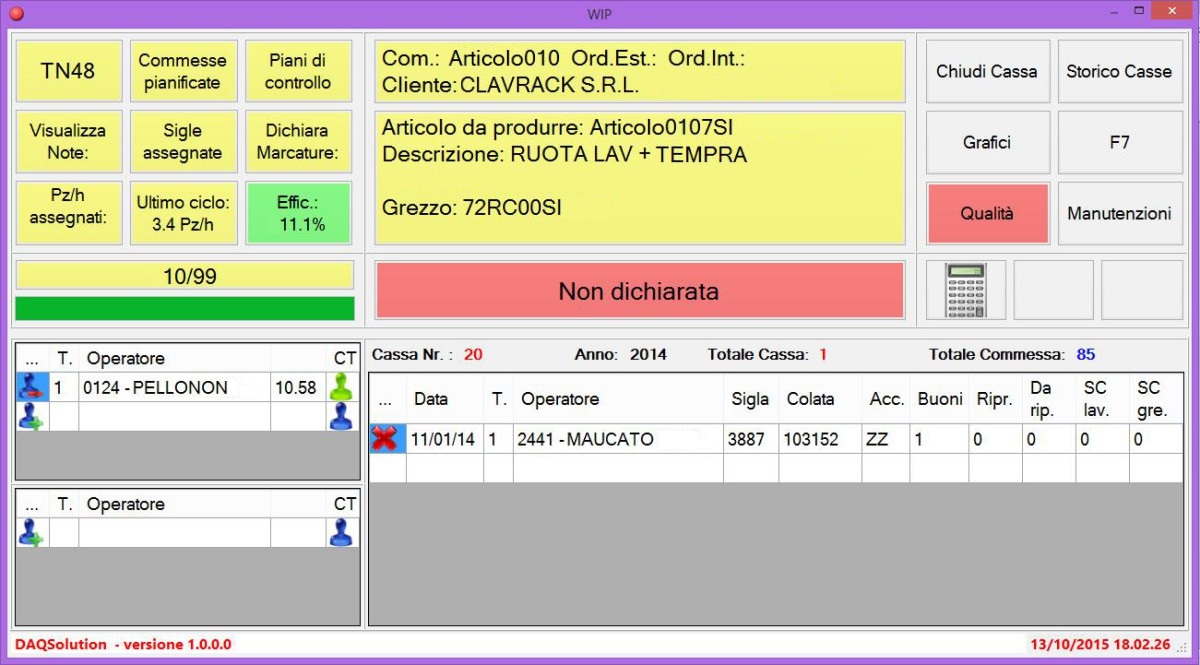Click the 10/99 counter field

point(185,276)
